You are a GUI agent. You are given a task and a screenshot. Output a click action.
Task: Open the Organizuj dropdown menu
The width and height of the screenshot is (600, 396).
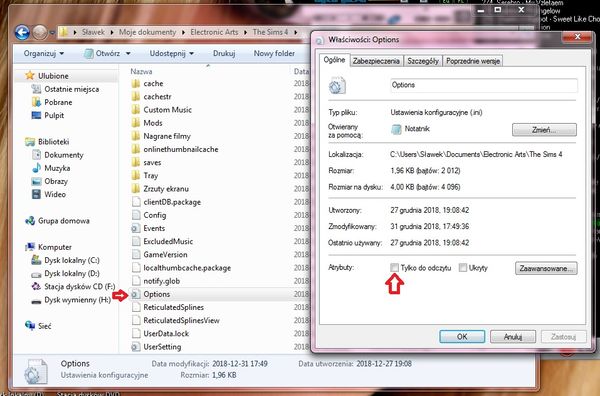pos(44,54)
